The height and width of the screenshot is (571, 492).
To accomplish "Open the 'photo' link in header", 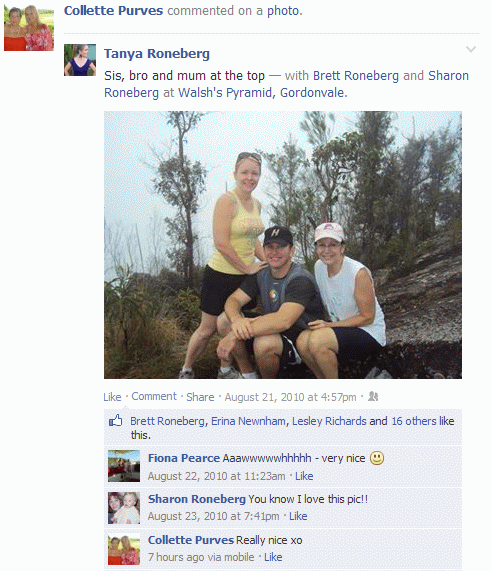I will tap(283, 11).
